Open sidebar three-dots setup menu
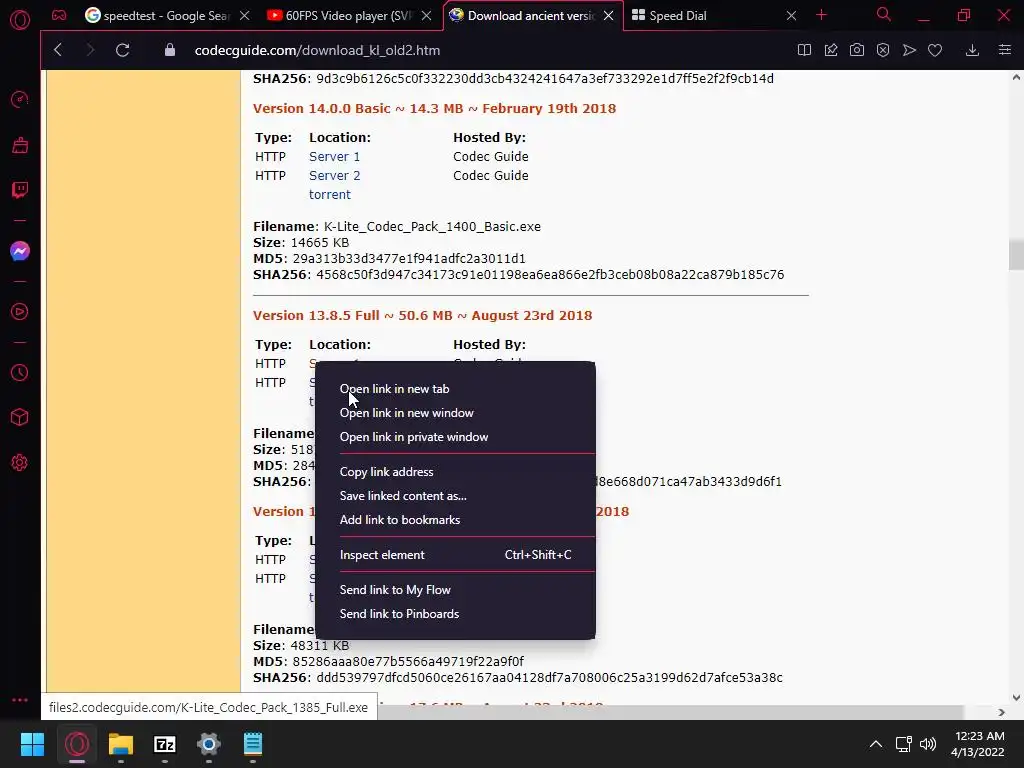 tap(20, 699)
